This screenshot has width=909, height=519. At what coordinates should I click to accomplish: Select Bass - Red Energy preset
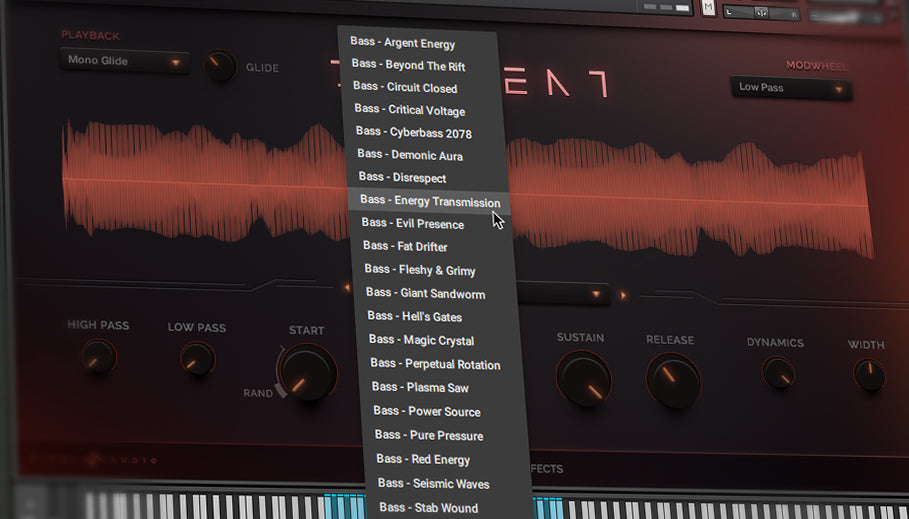[x=423, y=459]
